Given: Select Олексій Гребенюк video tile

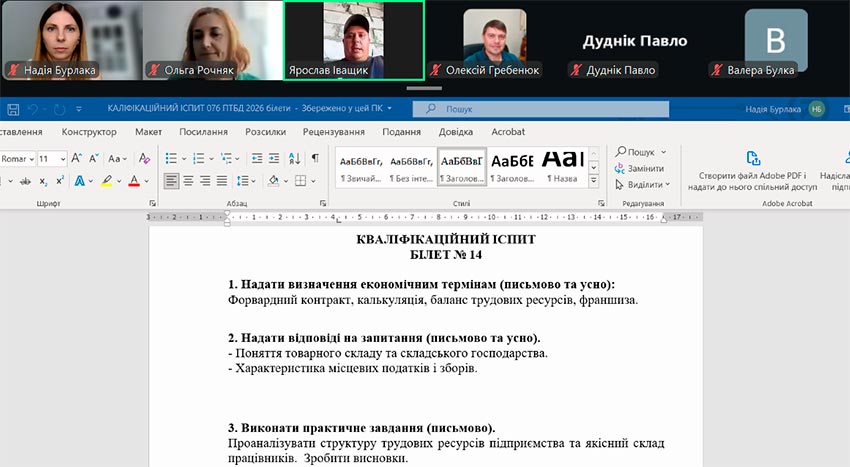Looking at the screenshot, I should pos(494,40).
